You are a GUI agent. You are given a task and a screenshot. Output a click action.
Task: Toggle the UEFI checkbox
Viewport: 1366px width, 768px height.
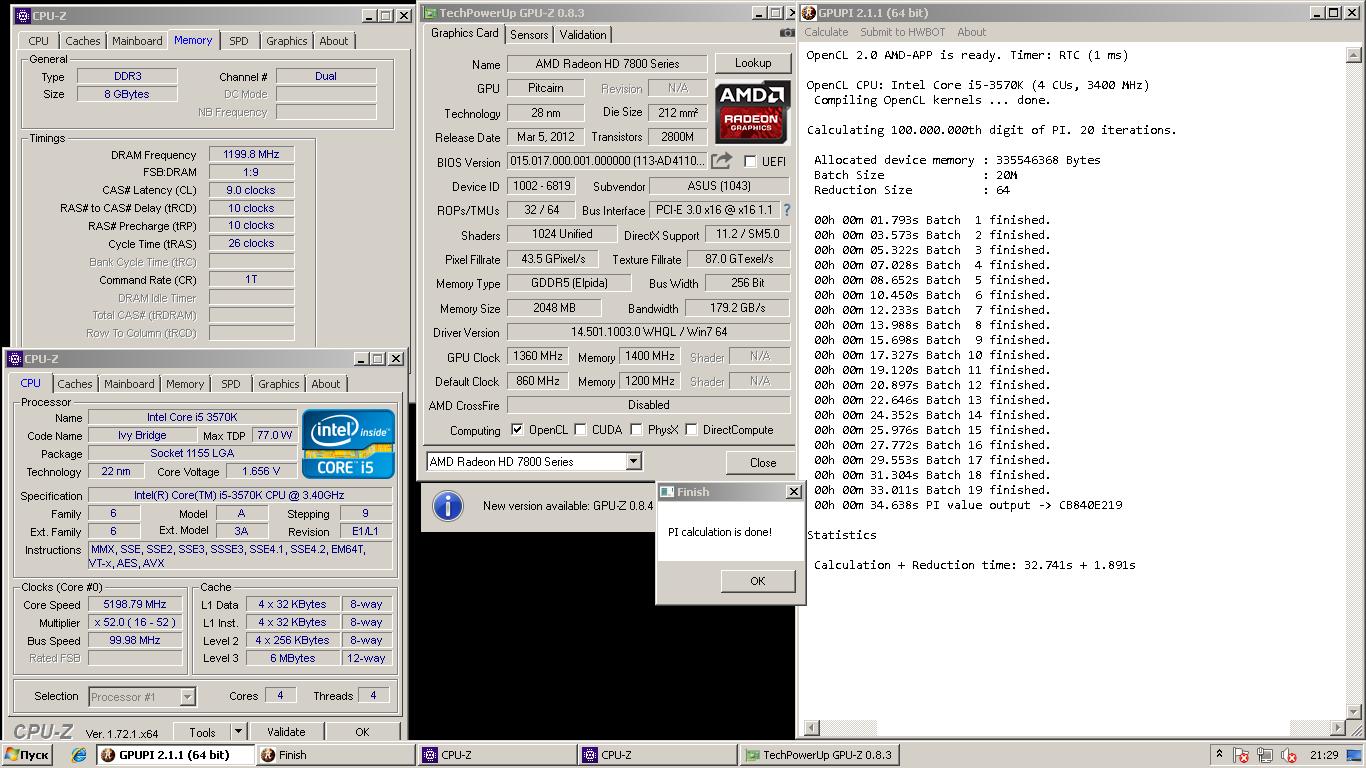pos(750,162)
